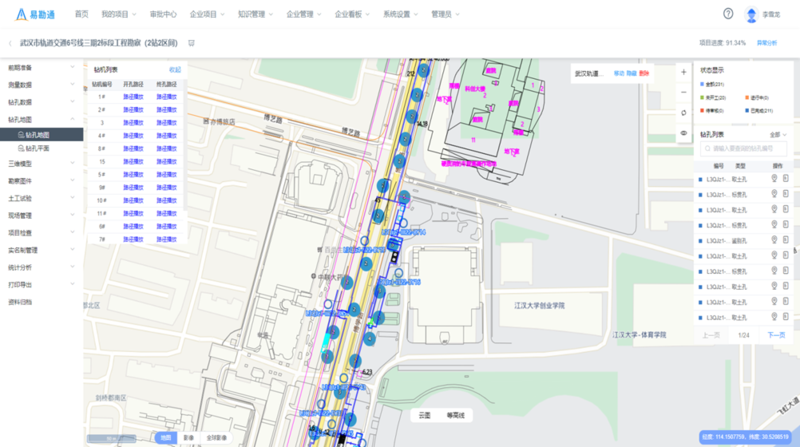
Task: Click 移动 in the map overlay panel
Action: pyautogui.click(x=619, y=73)
